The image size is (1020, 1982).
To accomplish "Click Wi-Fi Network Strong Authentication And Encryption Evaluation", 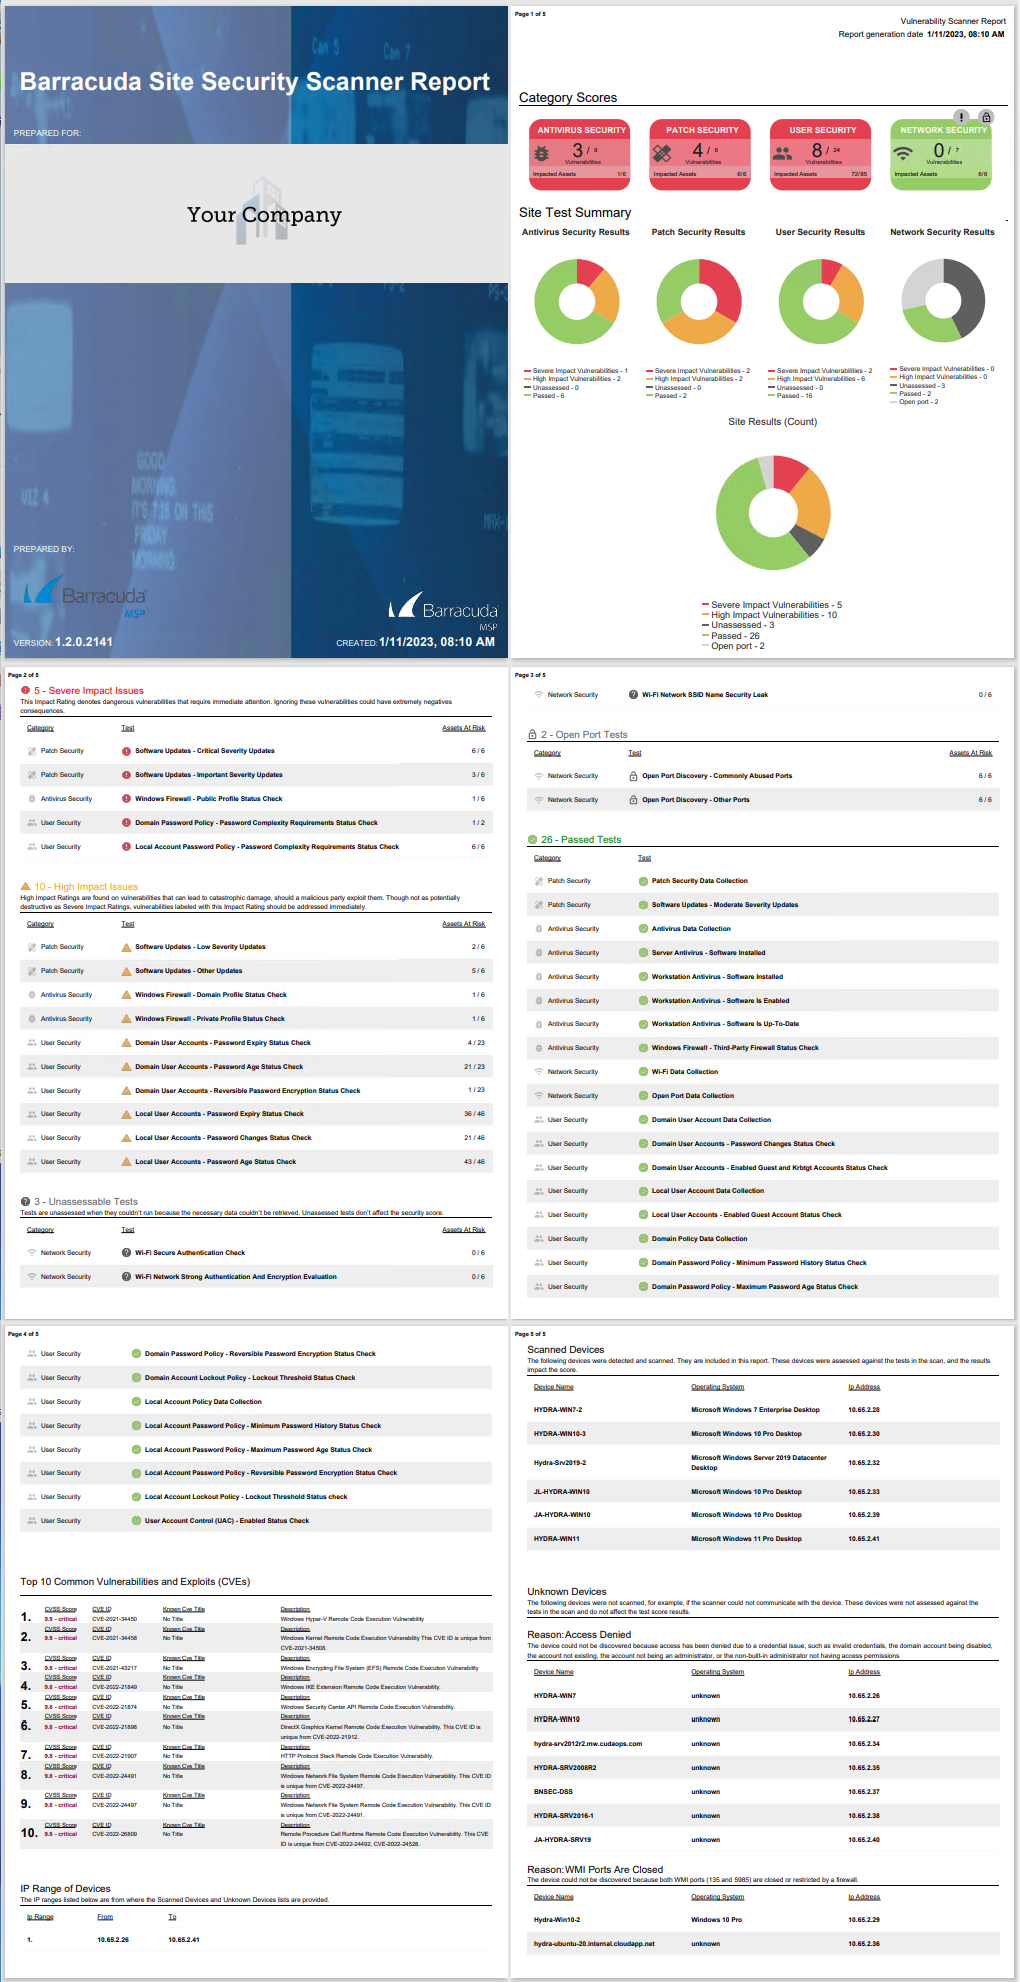I will coord(236,1277).
